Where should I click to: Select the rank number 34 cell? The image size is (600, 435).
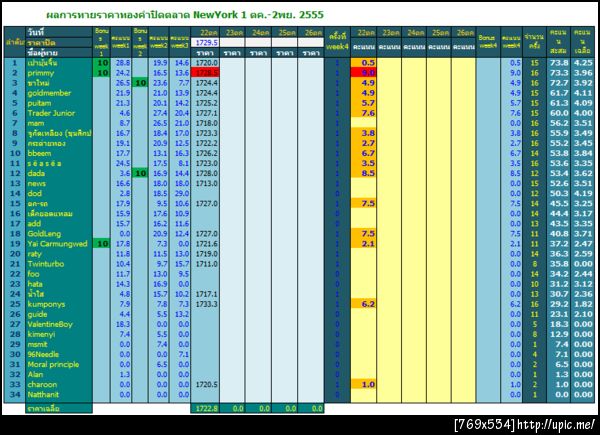pos(15,394)
